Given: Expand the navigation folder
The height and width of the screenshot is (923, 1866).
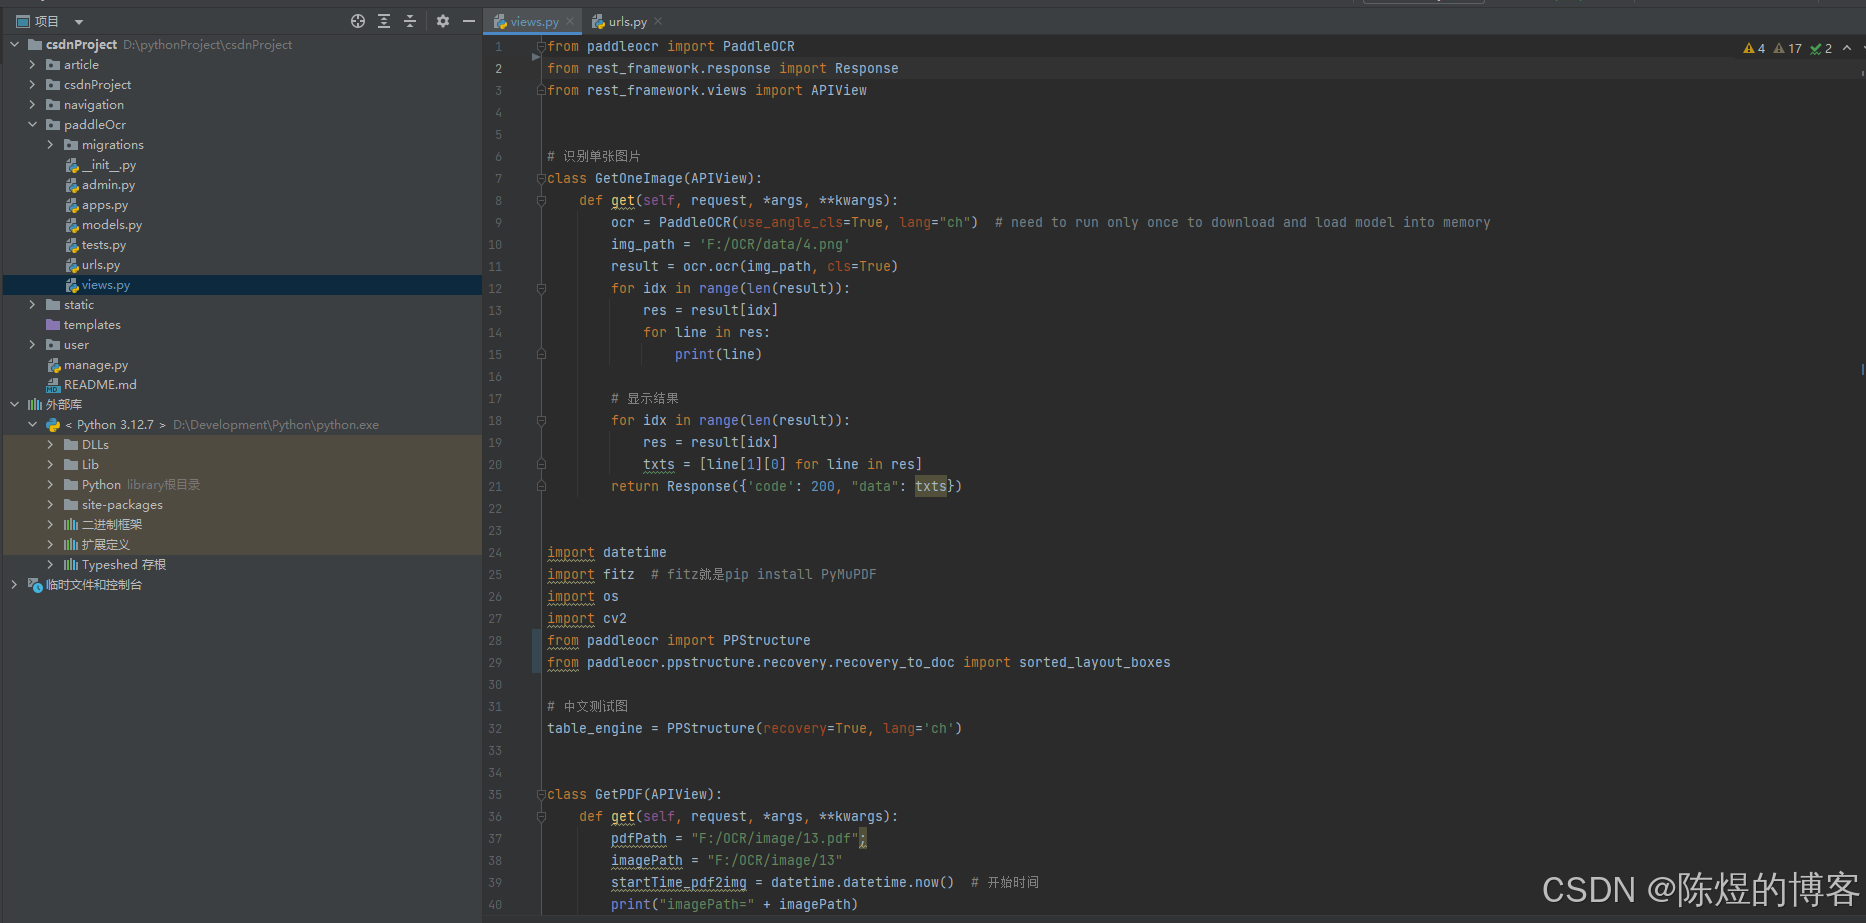Looking at the screenshot, I should 32,105.
